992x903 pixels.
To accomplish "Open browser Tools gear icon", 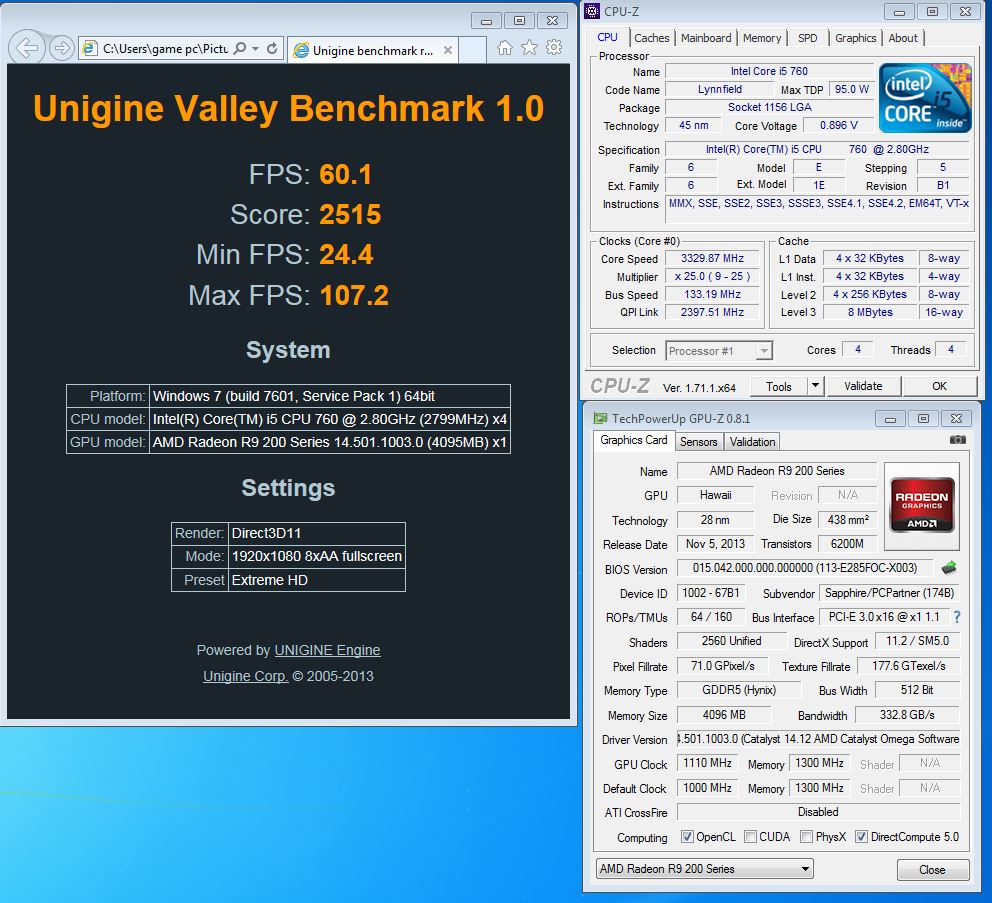I will coord(554,48).
